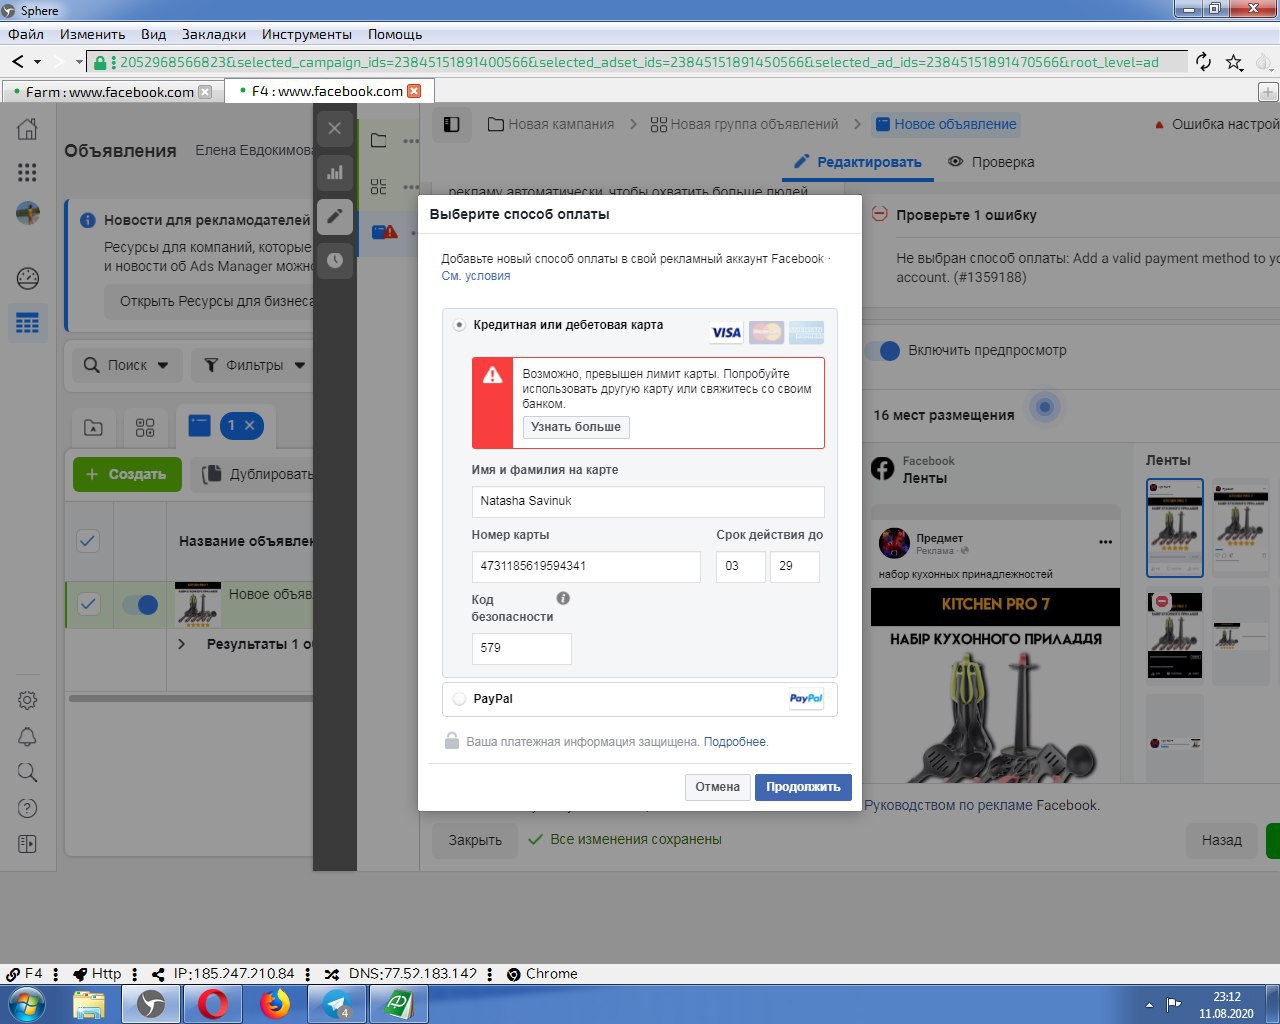Open the dropdown arrow next to browser back button
Image resolution: width=1280 pixels, height=1024 pixels.
point(38,62)
